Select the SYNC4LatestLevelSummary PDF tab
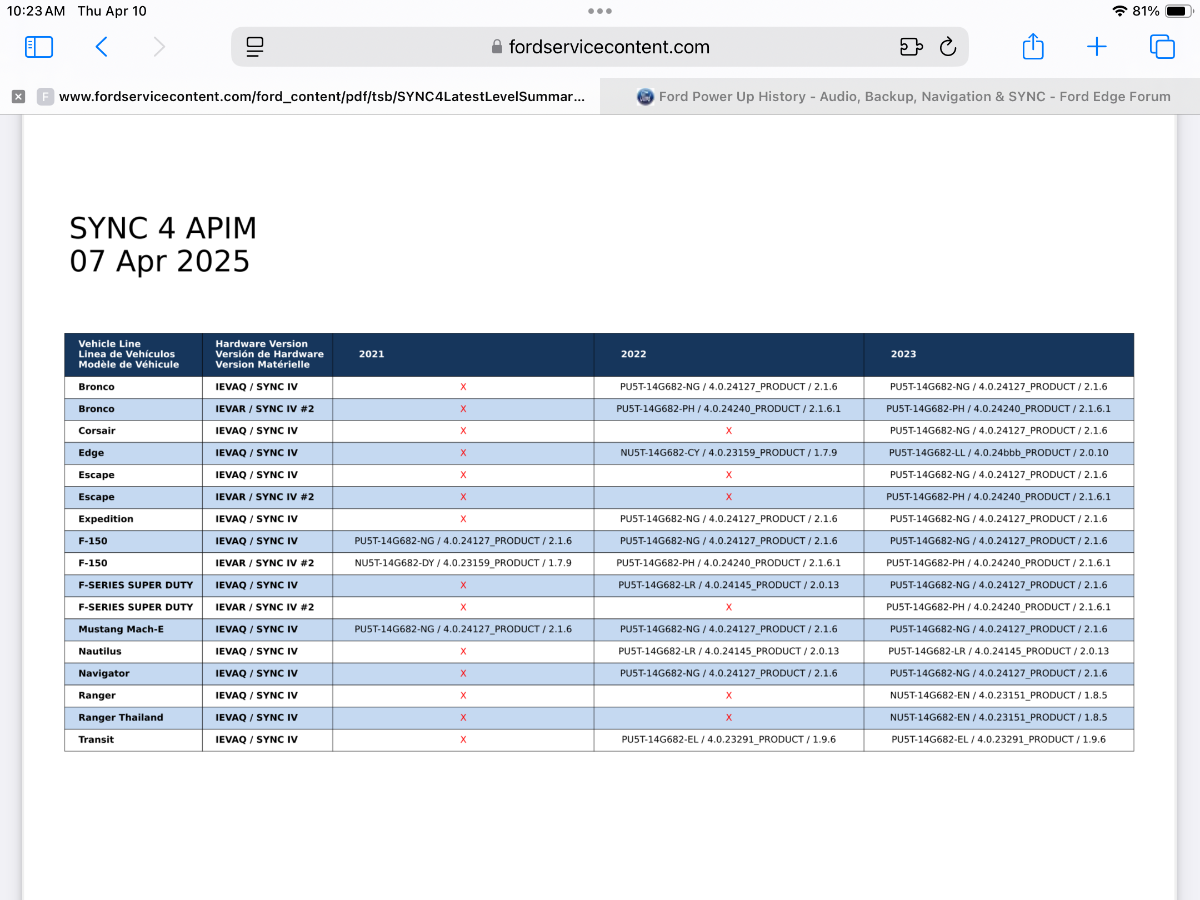Viewport: 1200px width, 900px height. (300, 97)
